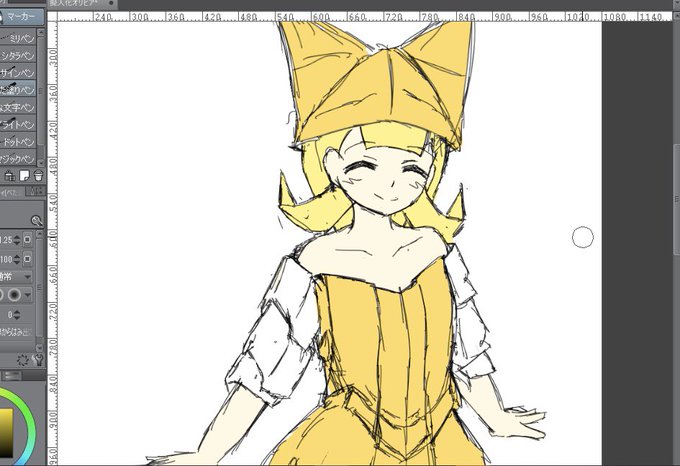Click the delete sub tool trash icon
680x466 pixels.
[x=38, y=176]
